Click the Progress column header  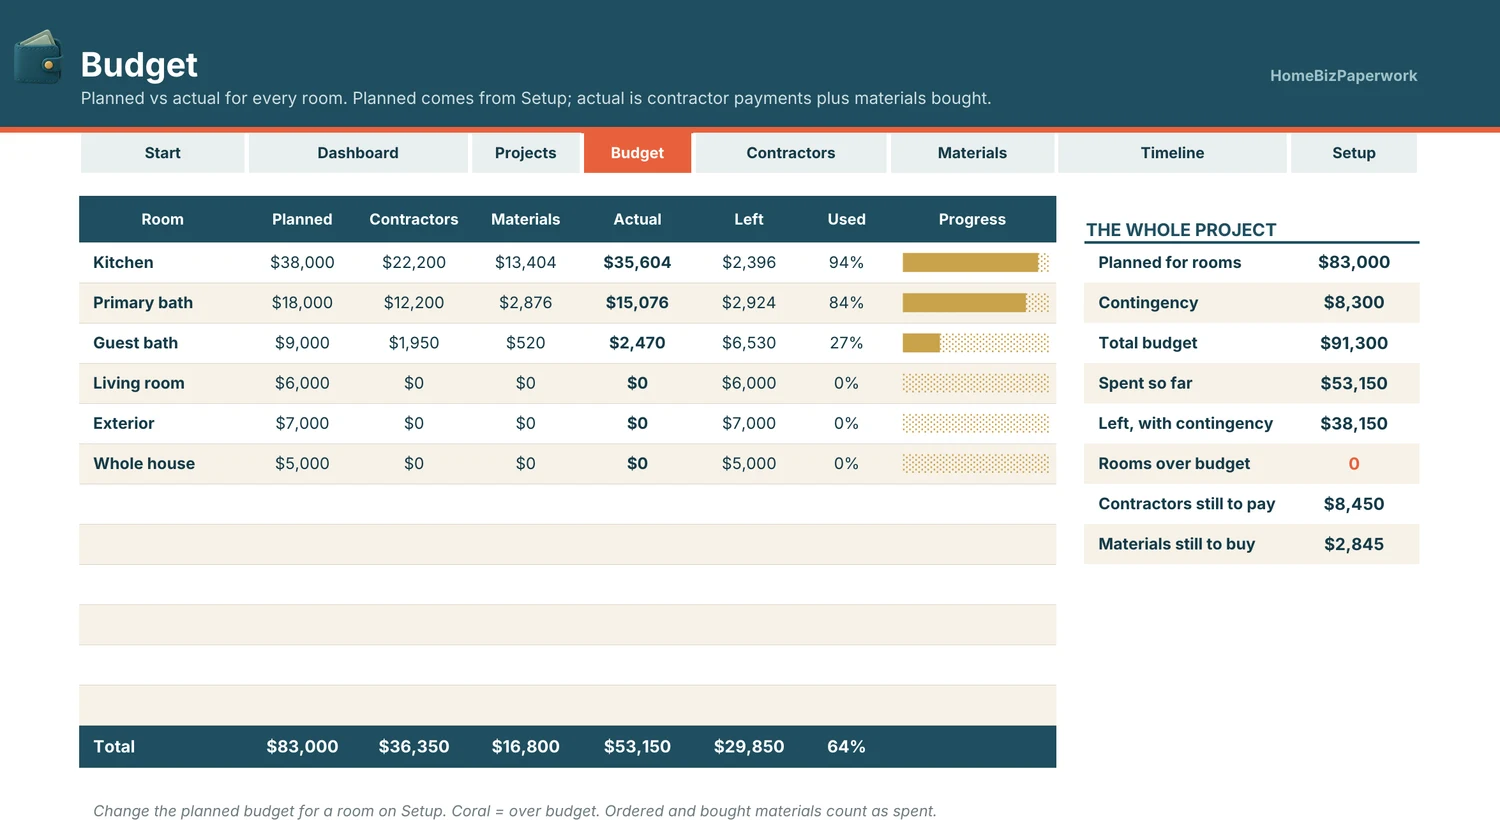(x=972, y=219)
